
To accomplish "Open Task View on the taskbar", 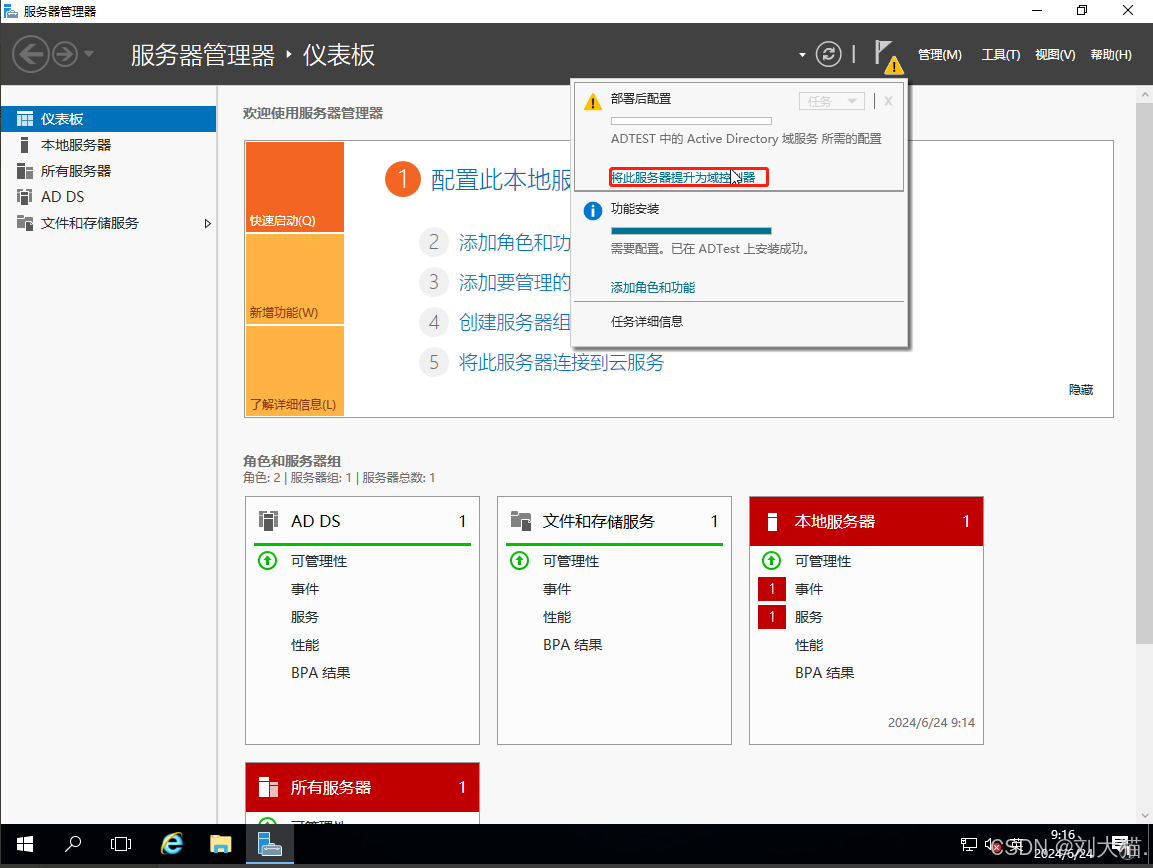I will (121, 844).
